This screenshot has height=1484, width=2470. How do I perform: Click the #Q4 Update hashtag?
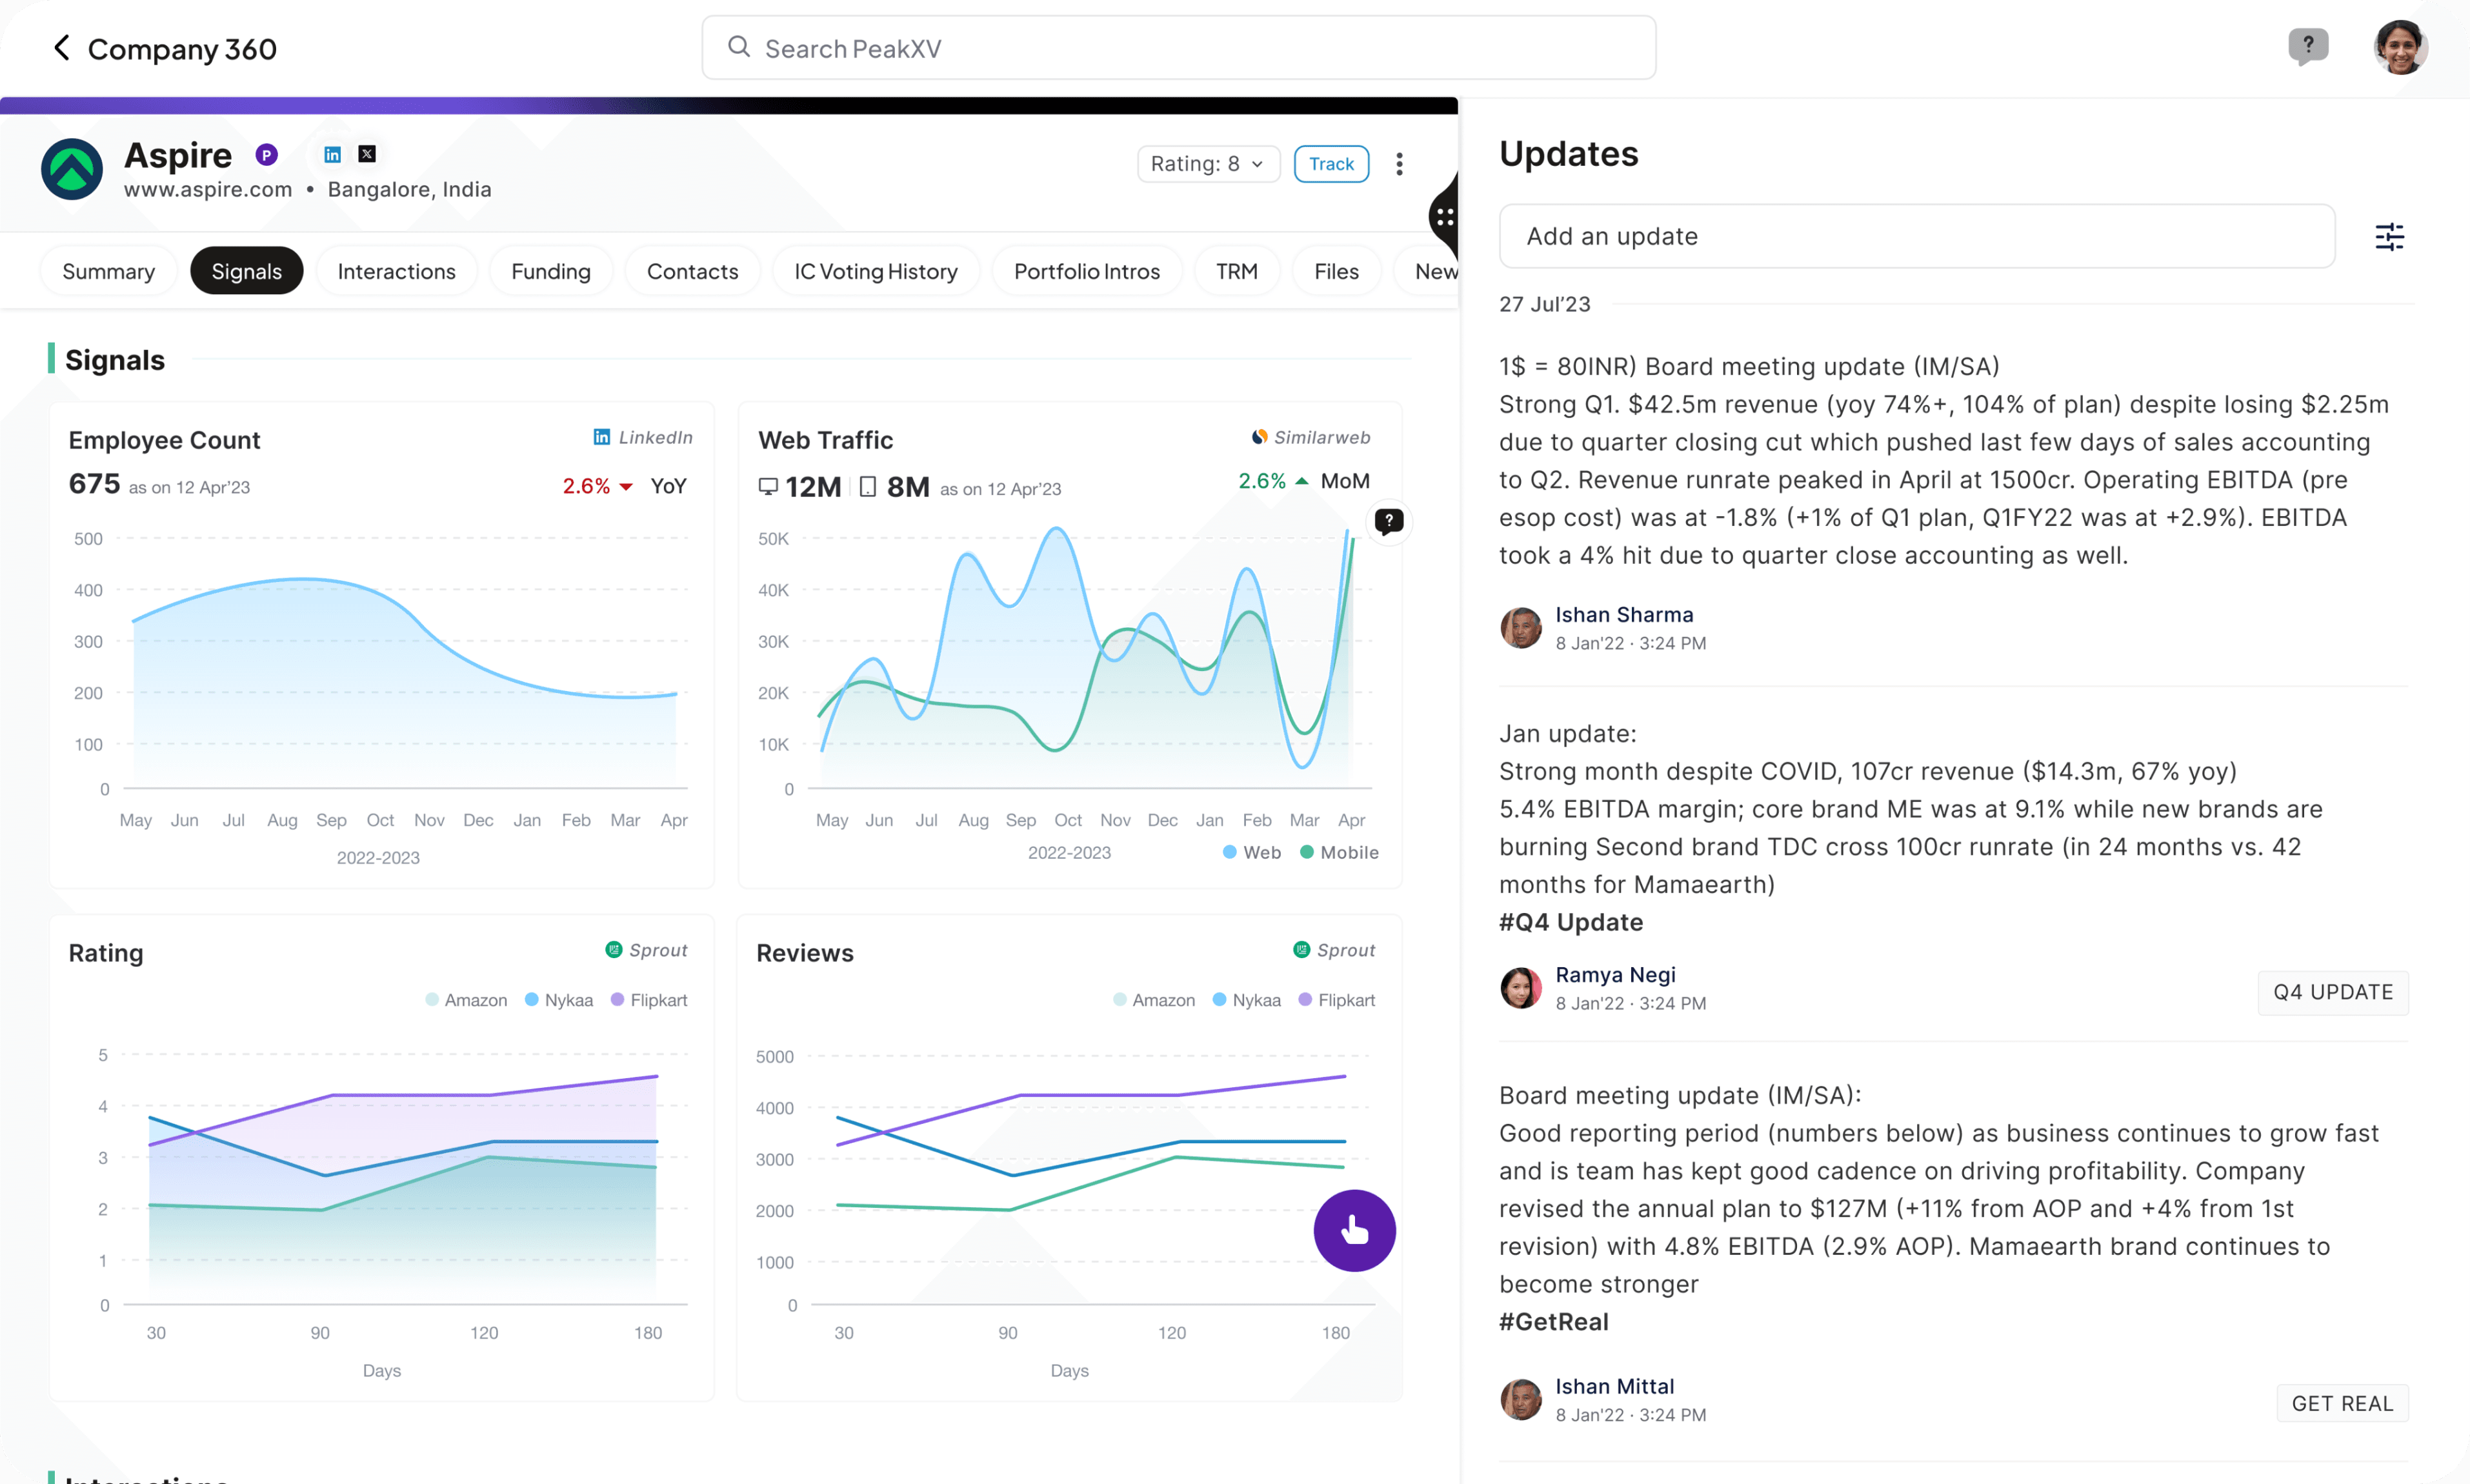click(x=1571, y=922)
